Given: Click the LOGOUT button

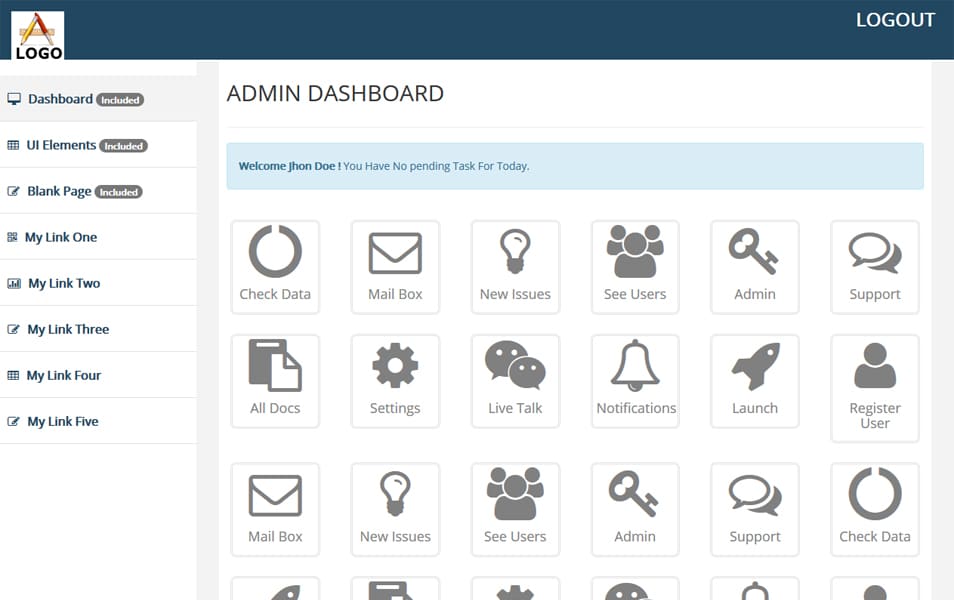Looking at the screenshot, I should tap(895, 19).
